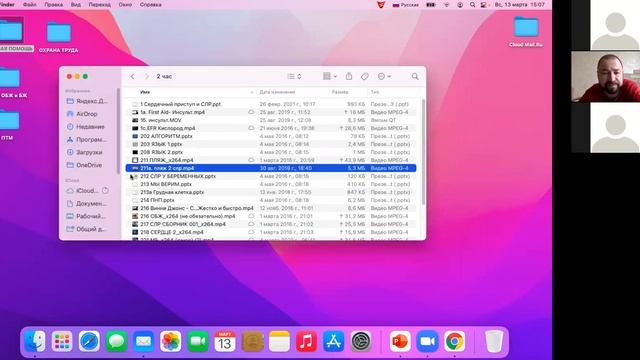Go forward in the Finder window
The image size is (640, 360).
tap(147, 76)
